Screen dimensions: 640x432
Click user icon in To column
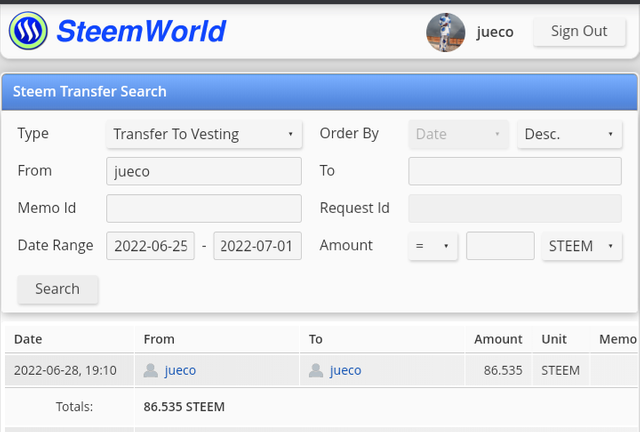tap(316, 370)
